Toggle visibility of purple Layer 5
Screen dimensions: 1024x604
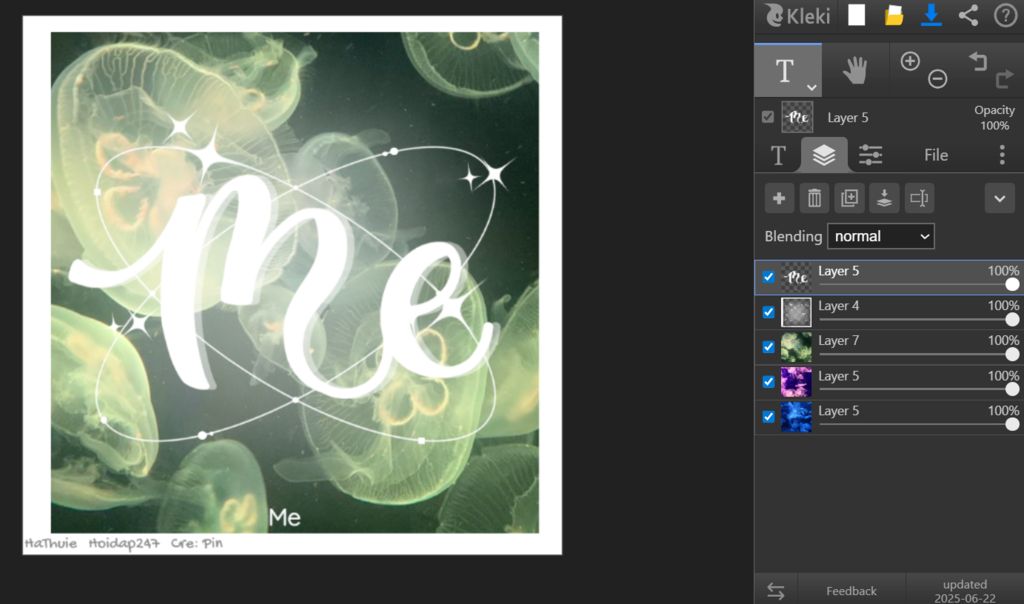tap(769, 382)
